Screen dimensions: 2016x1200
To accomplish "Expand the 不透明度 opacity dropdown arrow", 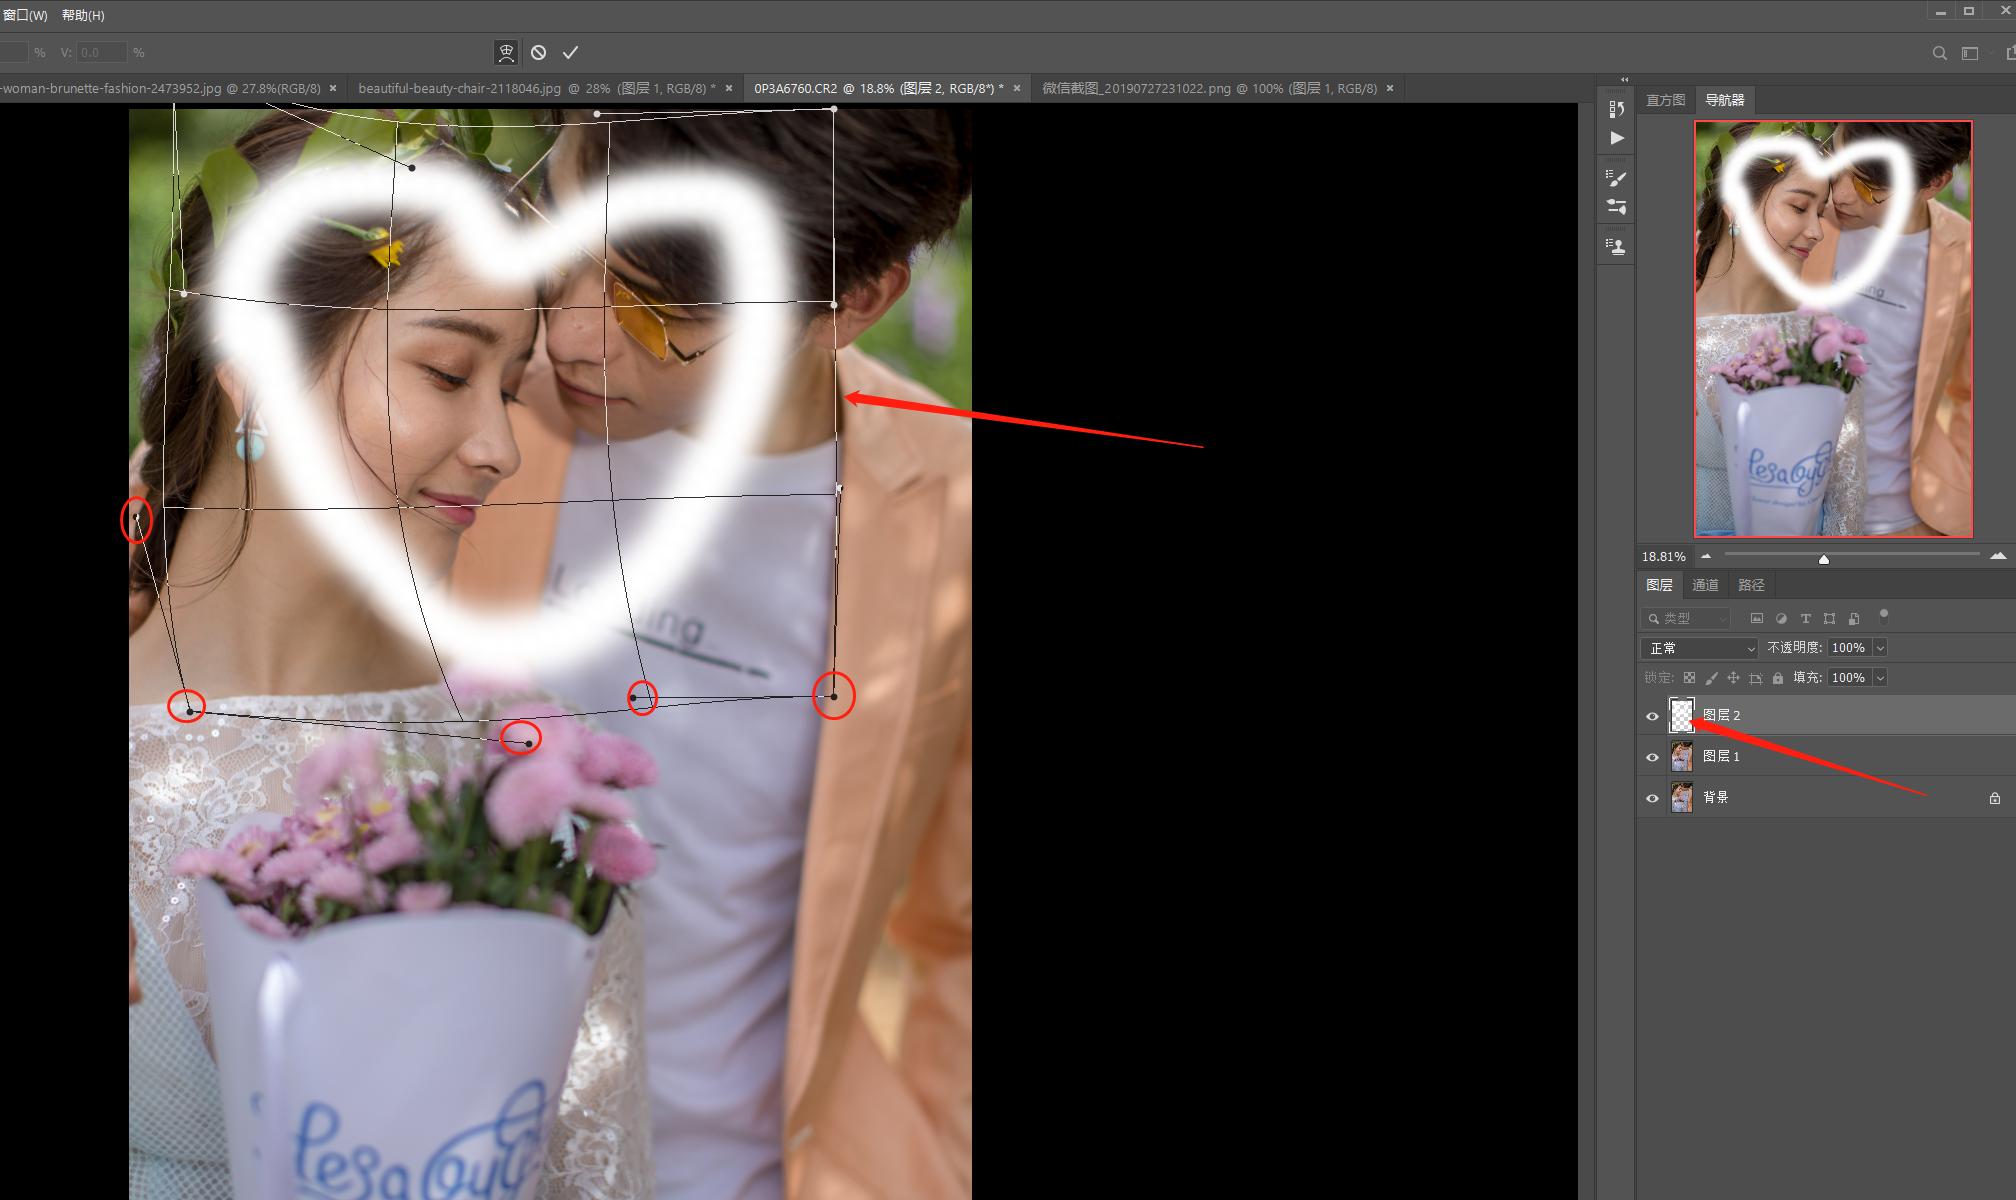I will [x=1880, y=648].
